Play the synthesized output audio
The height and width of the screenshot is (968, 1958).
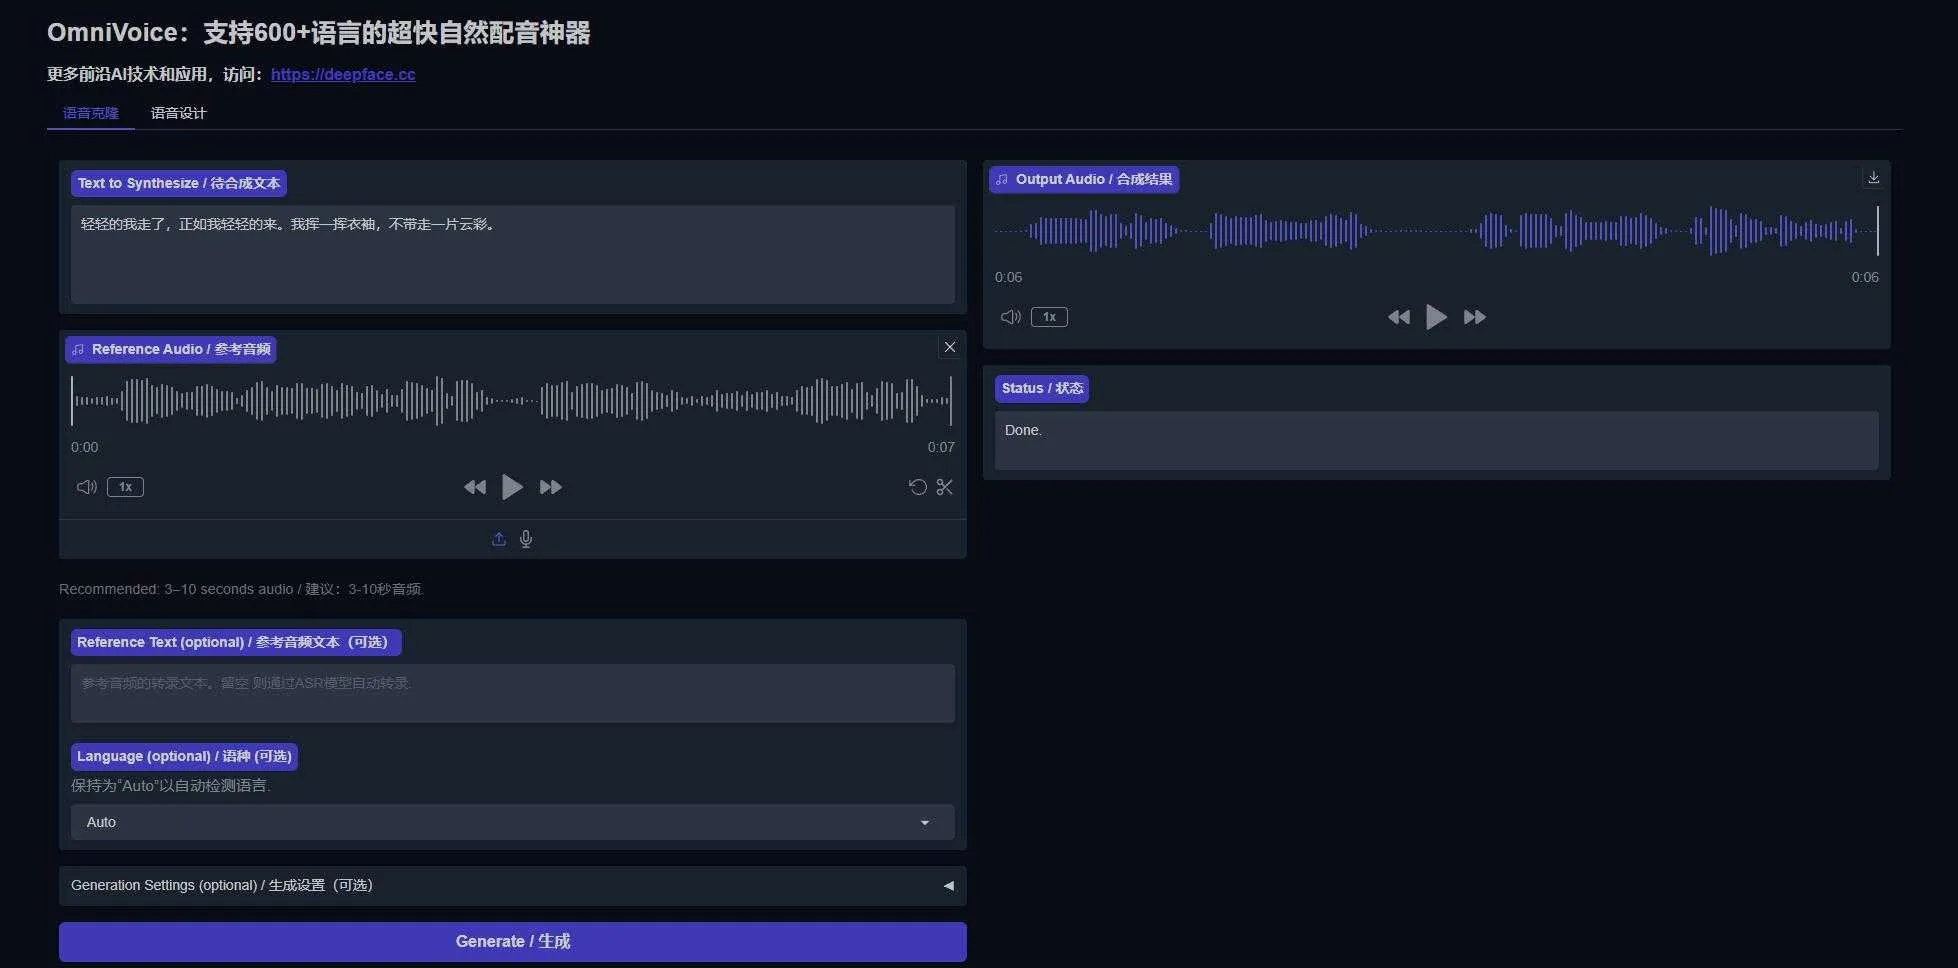tap(1436, 317)
